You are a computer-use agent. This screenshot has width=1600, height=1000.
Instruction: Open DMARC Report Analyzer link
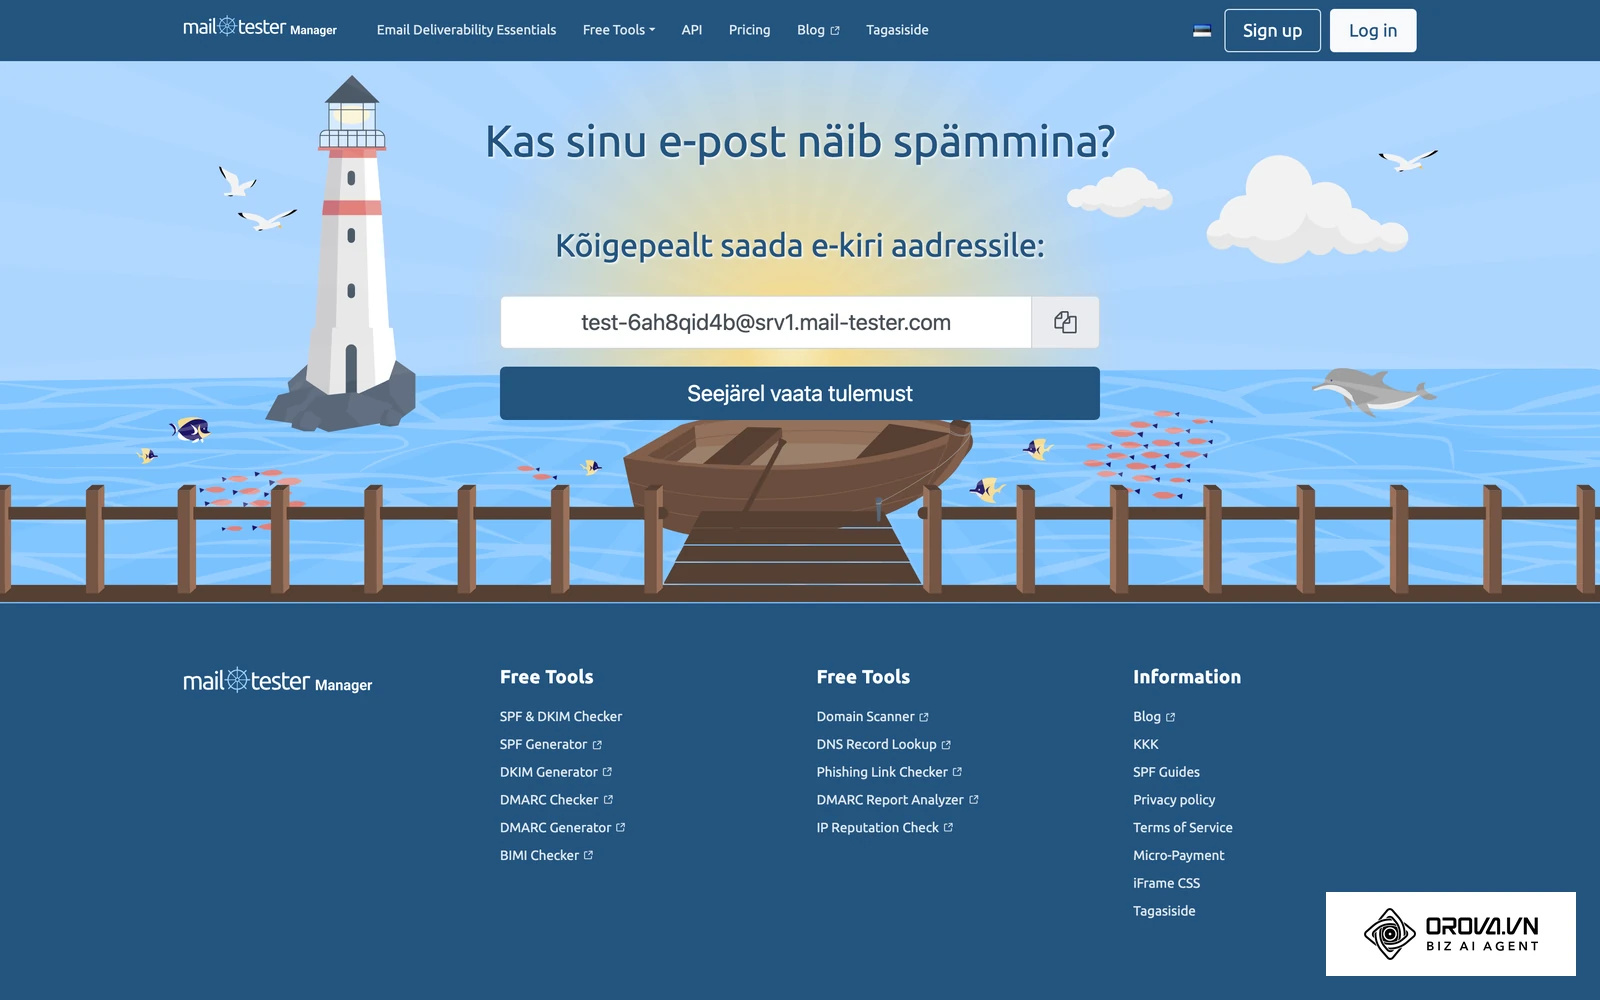[897, 800]
